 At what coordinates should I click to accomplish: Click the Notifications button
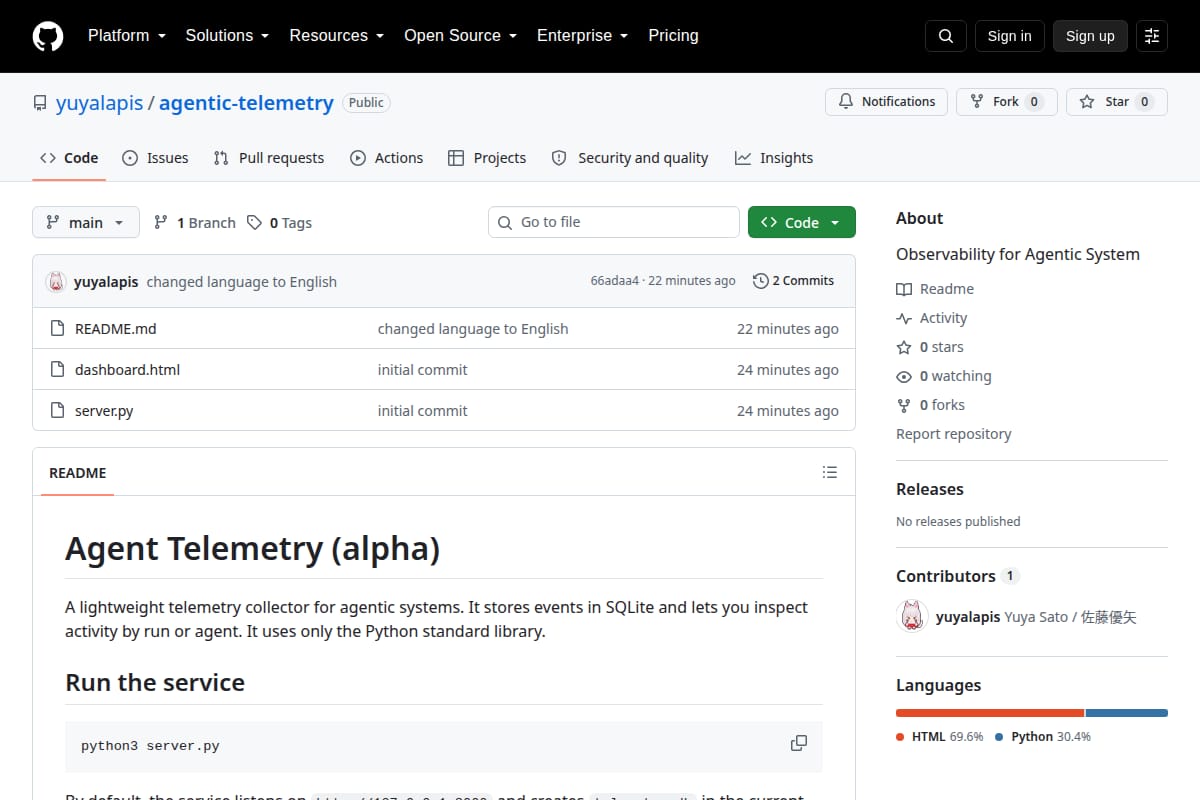(x=886, y=102)
